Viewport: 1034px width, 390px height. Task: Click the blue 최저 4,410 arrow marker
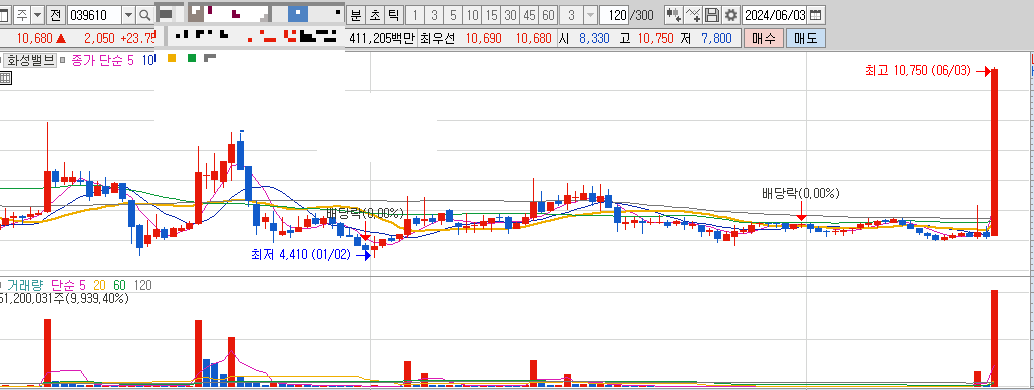[363, 255]
